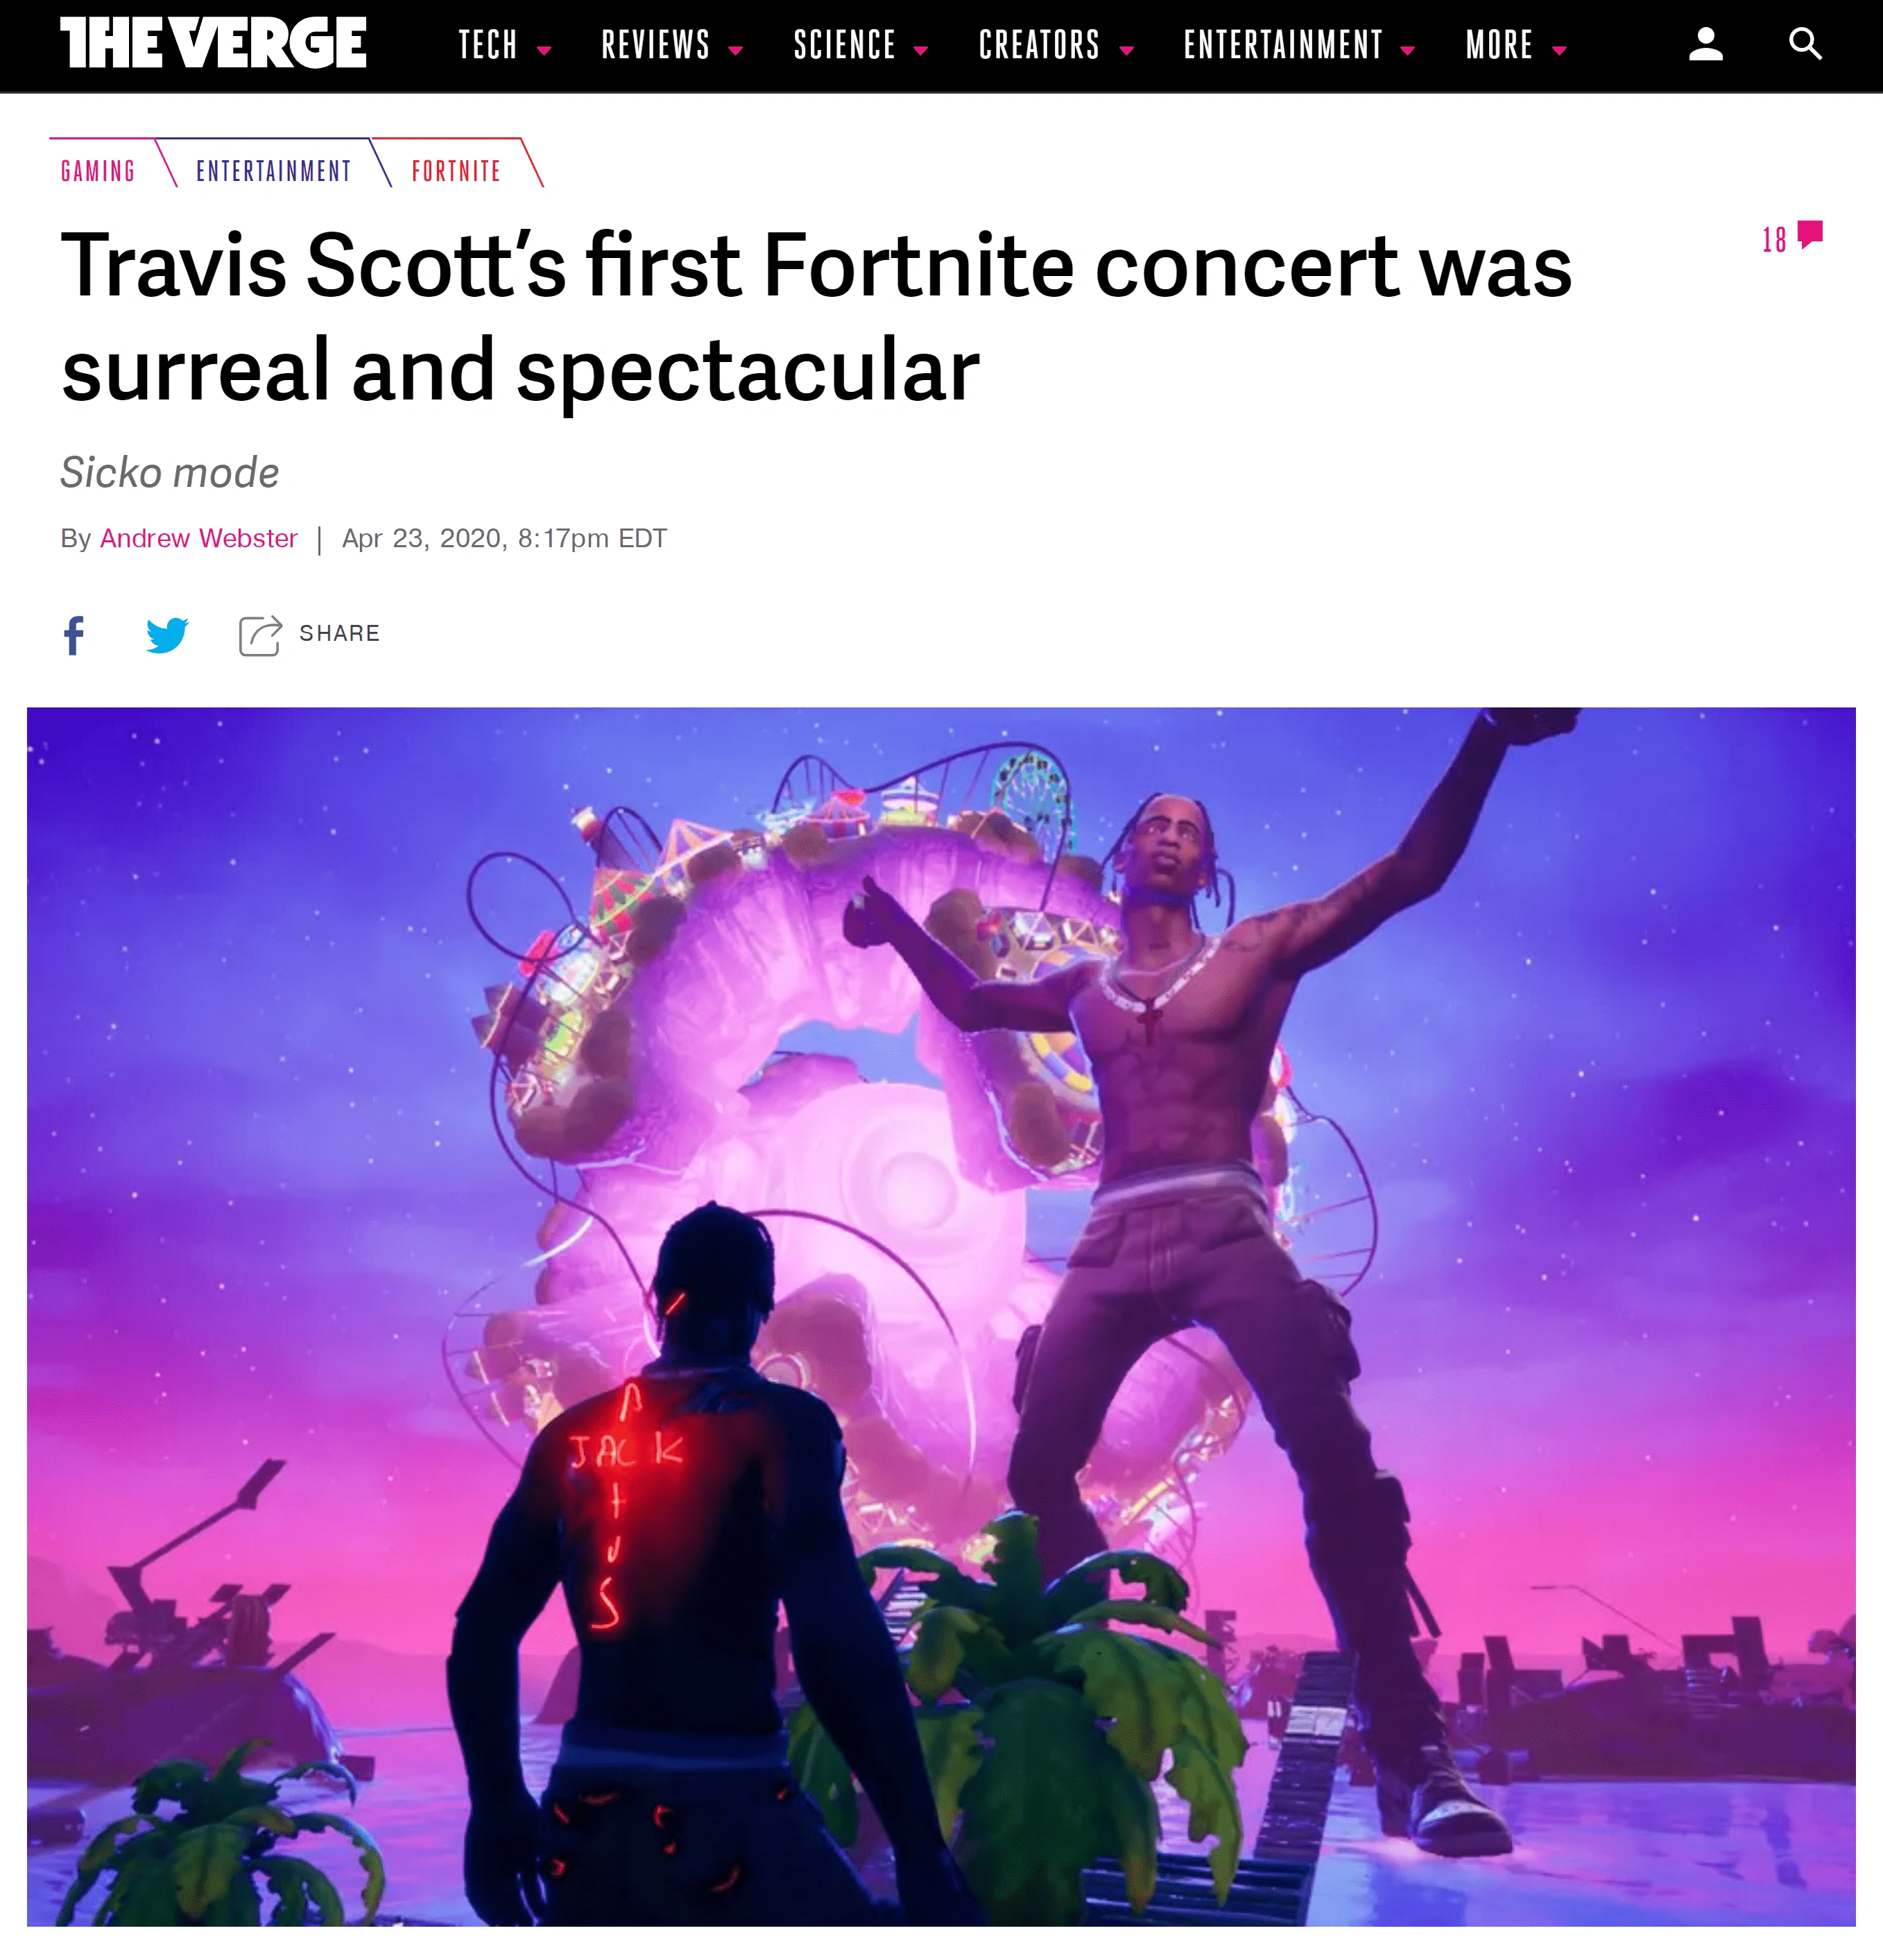
Task: Expand the Tech dropdown arrow
Action: coord(544,50)
